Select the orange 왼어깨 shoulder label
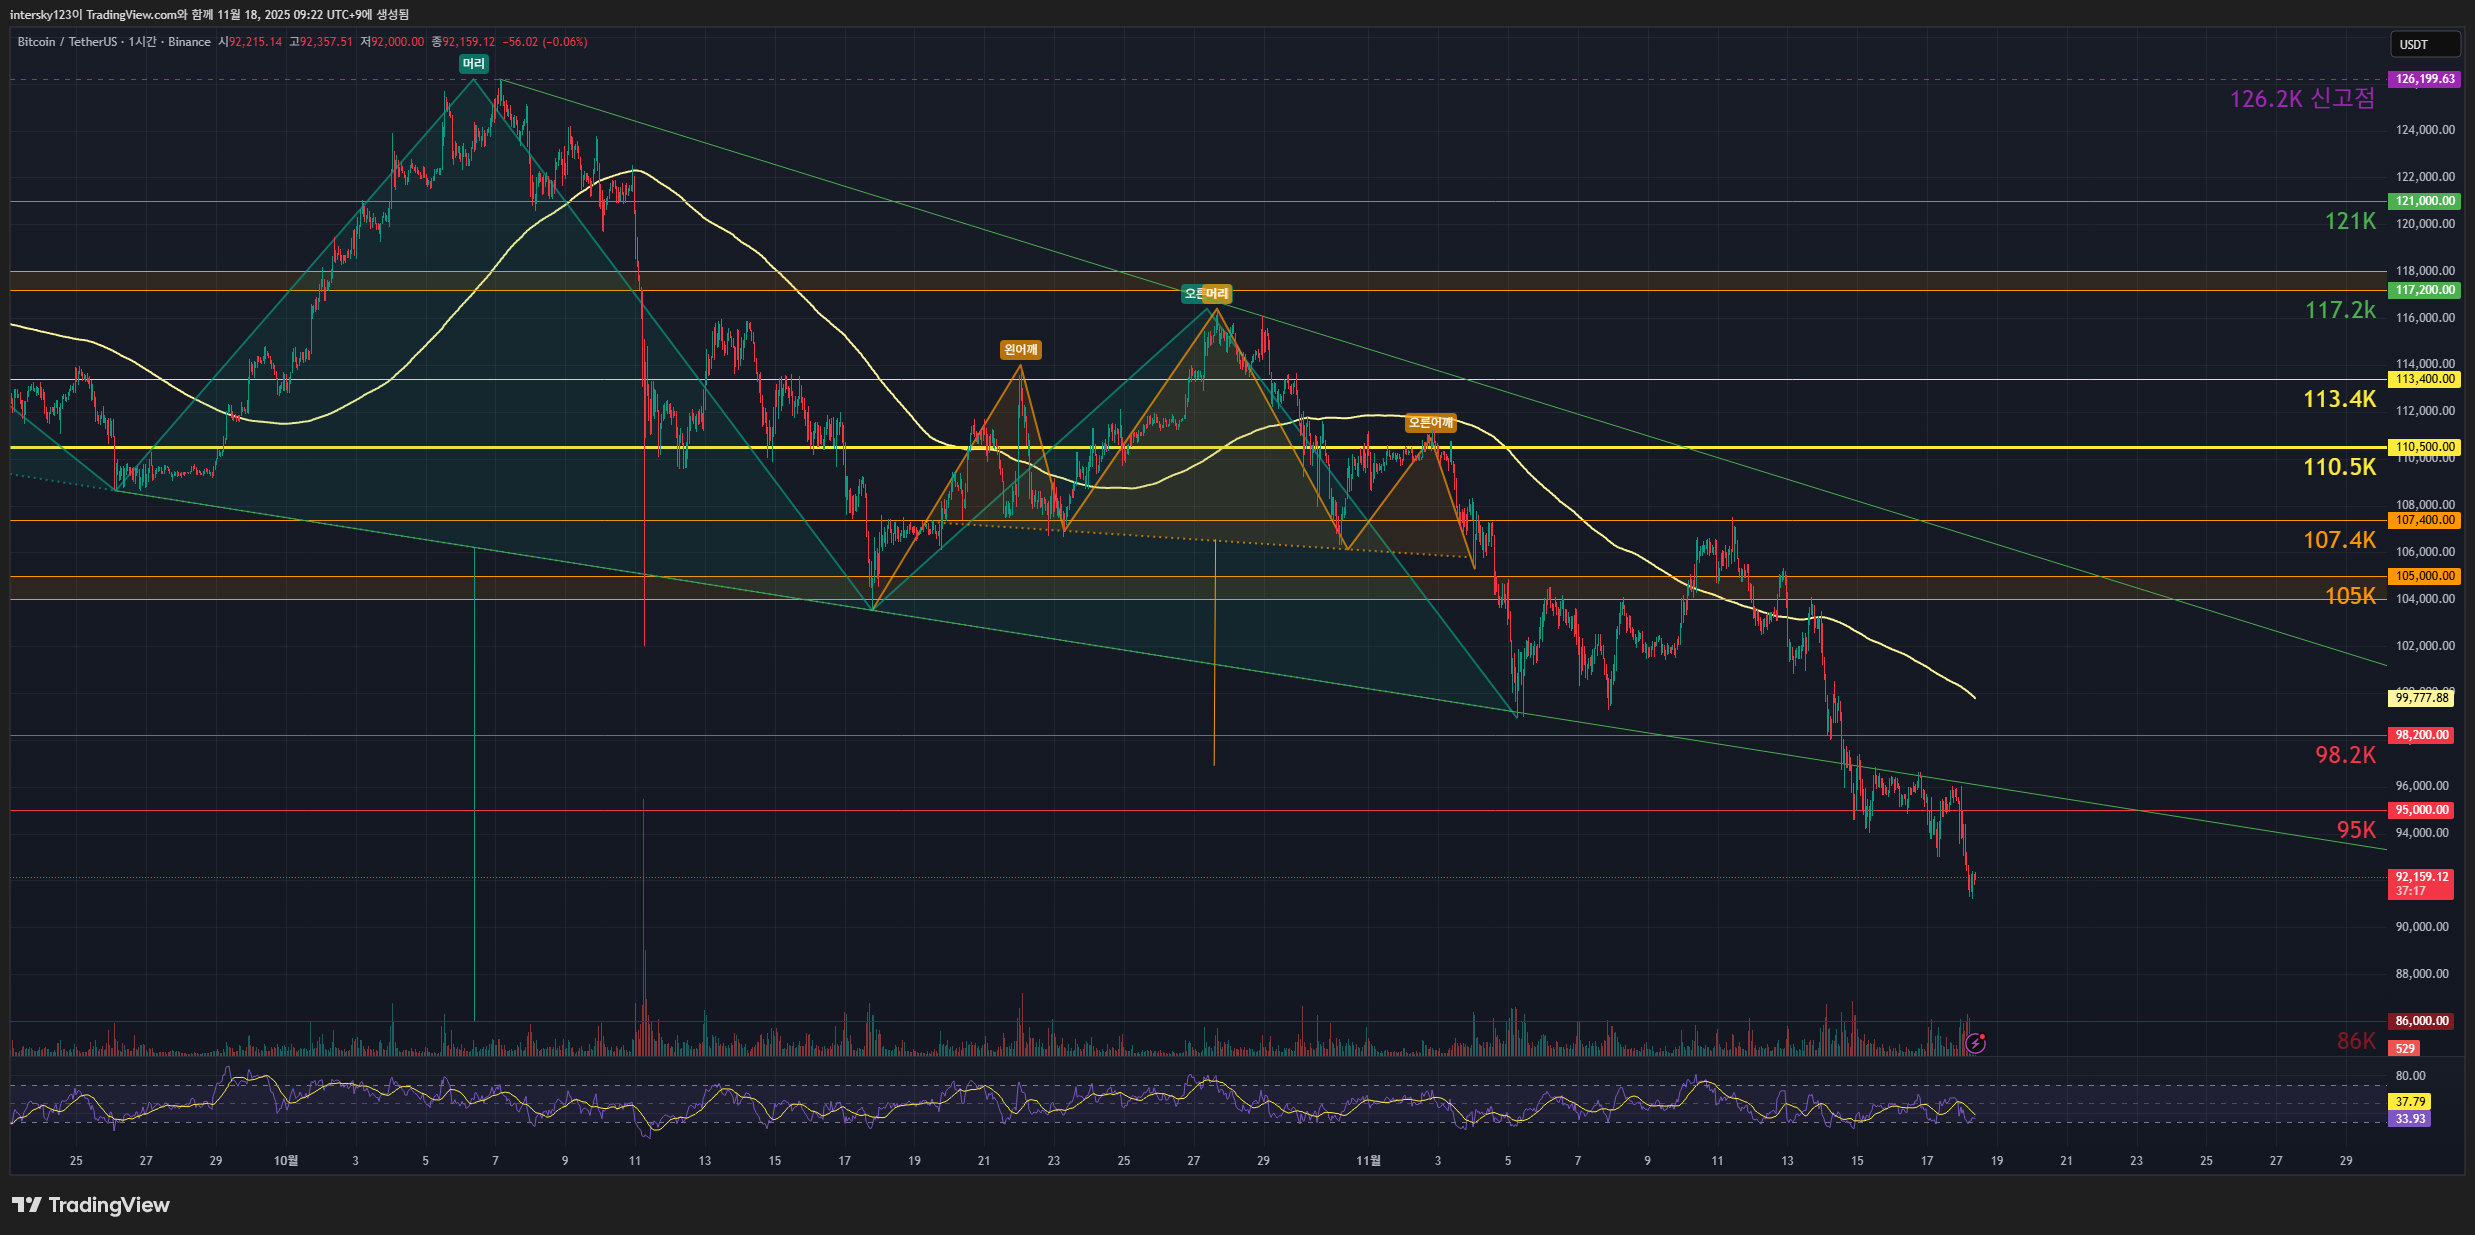The height and width of the screenshot is (1235, 2475). coord(1020,350)
